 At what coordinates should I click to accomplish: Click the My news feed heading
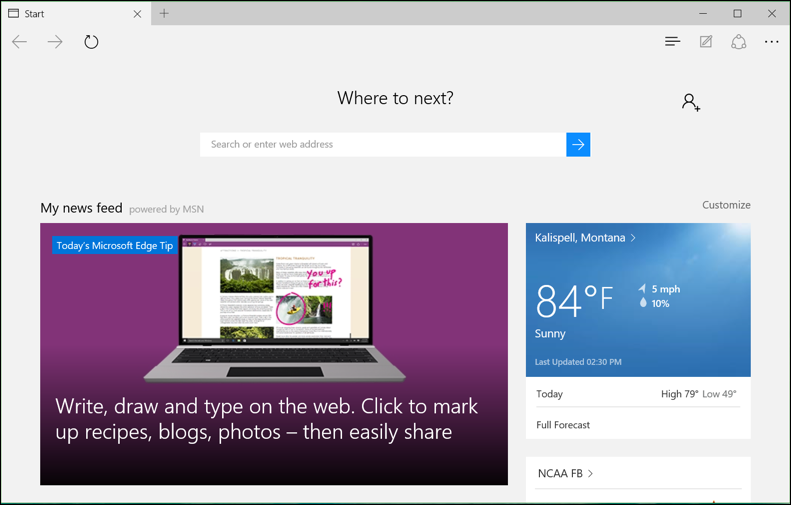point(81,208)
